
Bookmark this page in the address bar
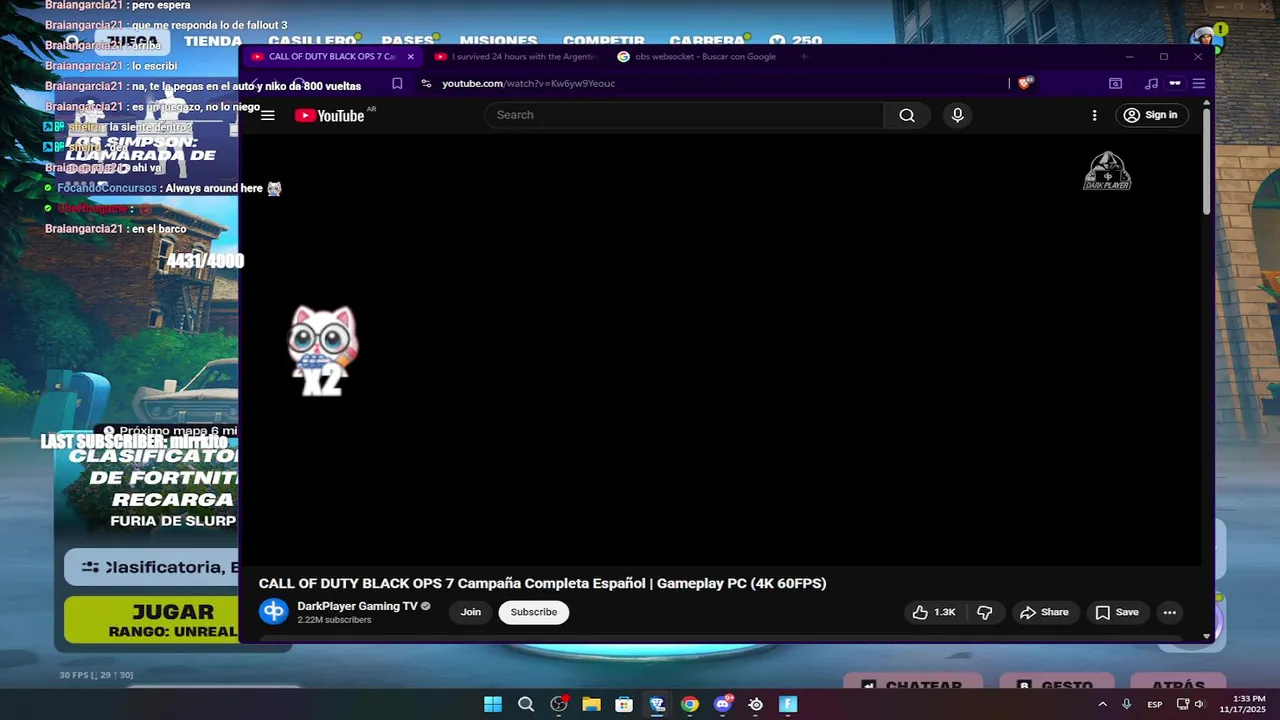pyautogui.click(x=397, y=84)
